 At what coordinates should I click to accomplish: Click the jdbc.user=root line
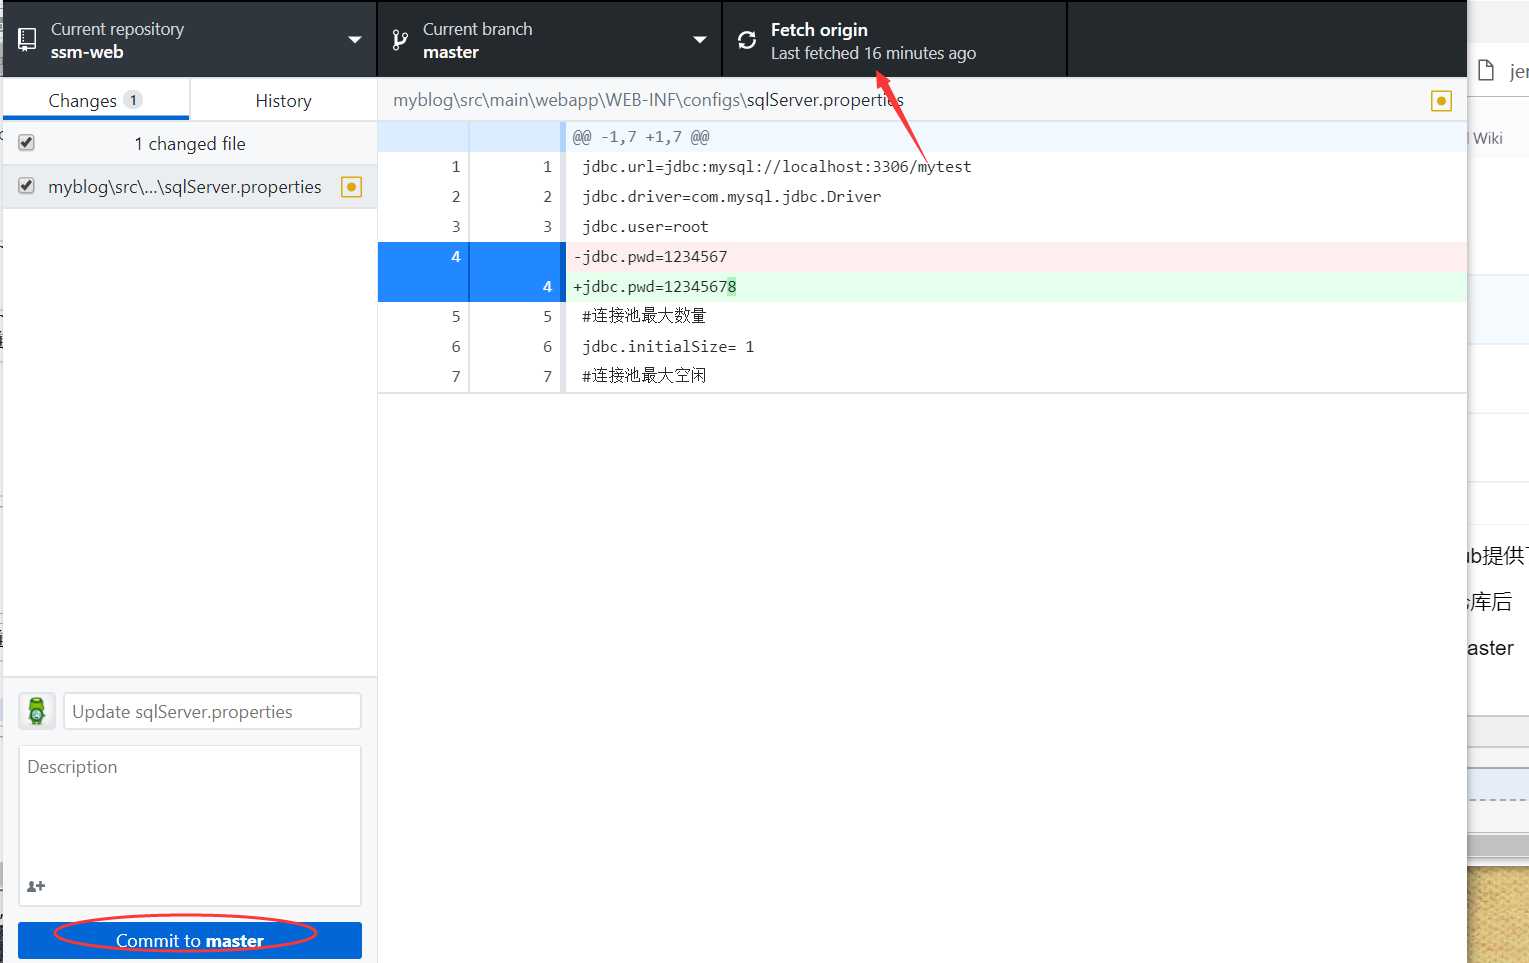645,227
